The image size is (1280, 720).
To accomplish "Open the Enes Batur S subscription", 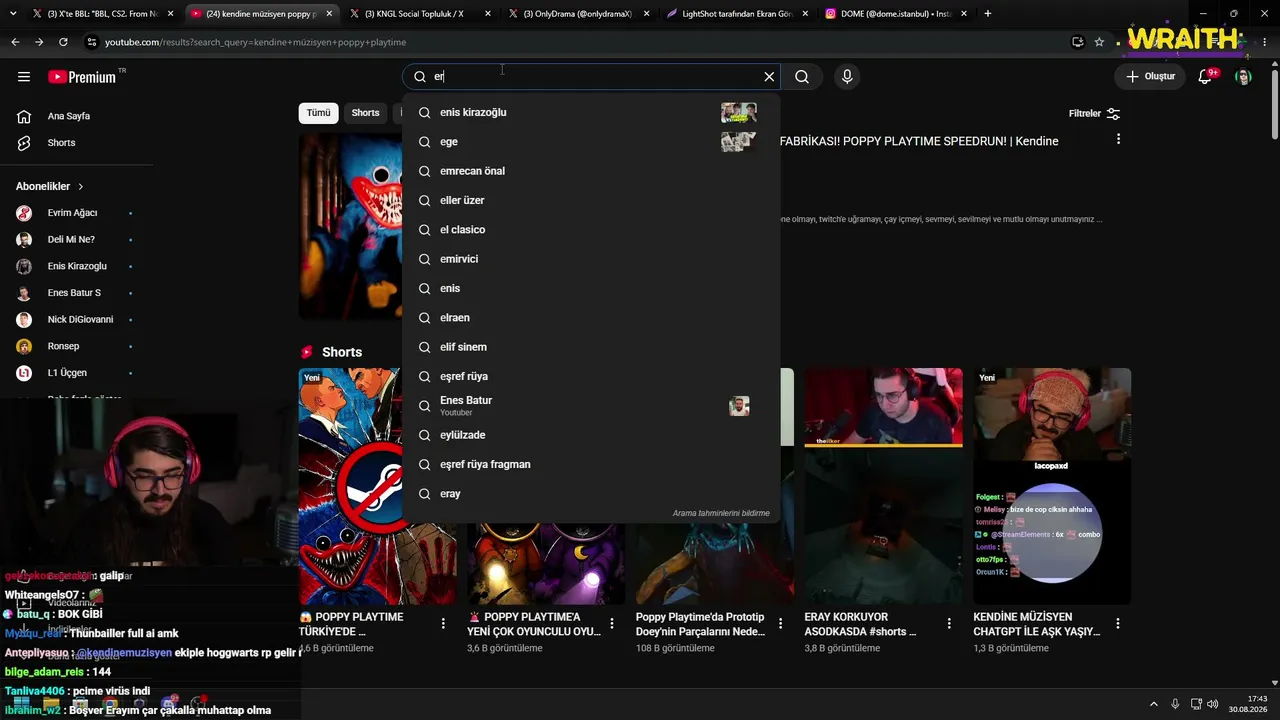I will pyautogui.click(x=76, y=293).
